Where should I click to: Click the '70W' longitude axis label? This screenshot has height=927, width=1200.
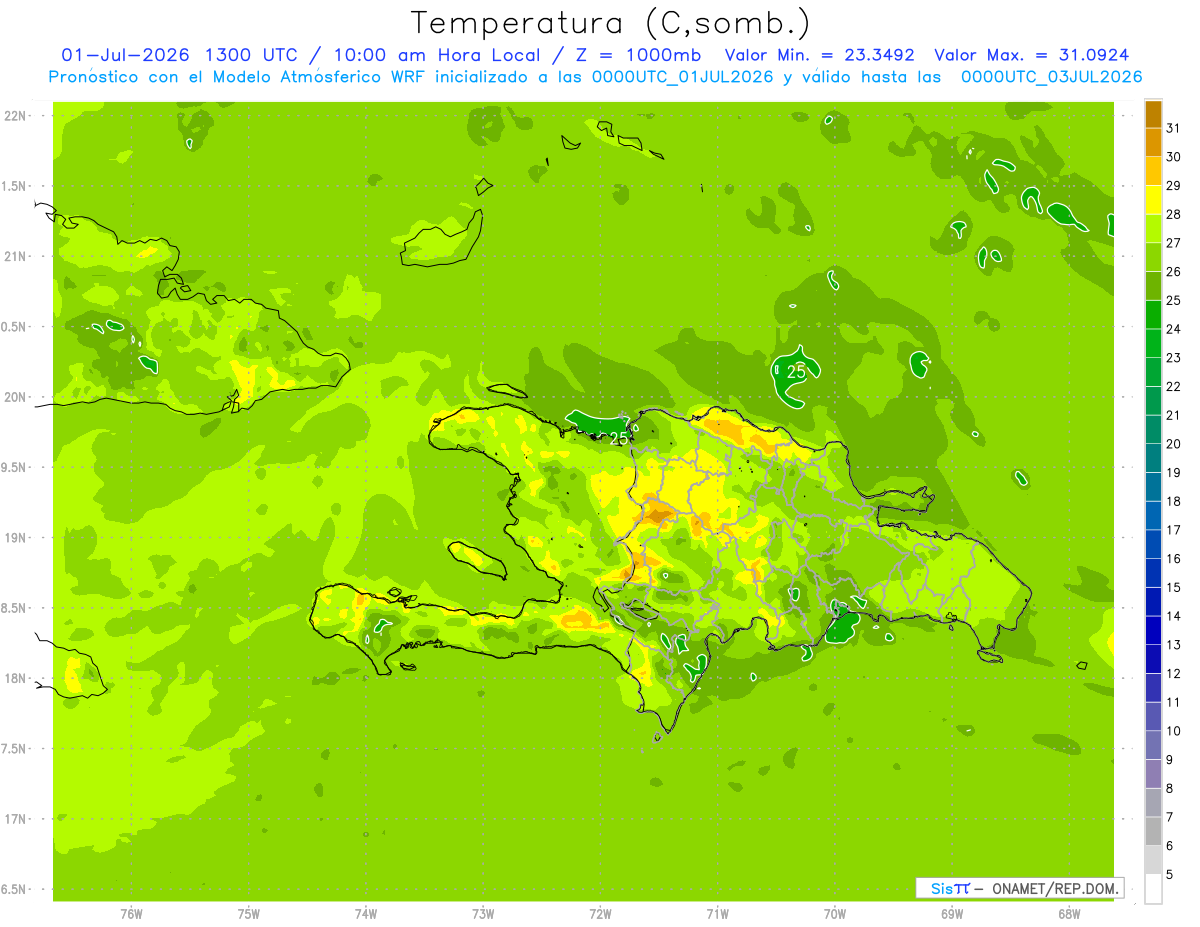tap(834, 915)
